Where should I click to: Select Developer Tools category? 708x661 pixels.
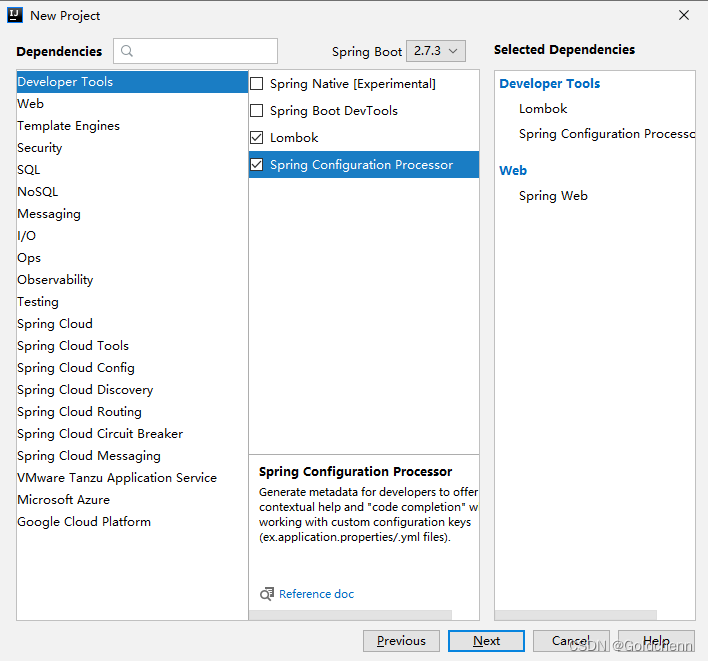pos(132,82)
